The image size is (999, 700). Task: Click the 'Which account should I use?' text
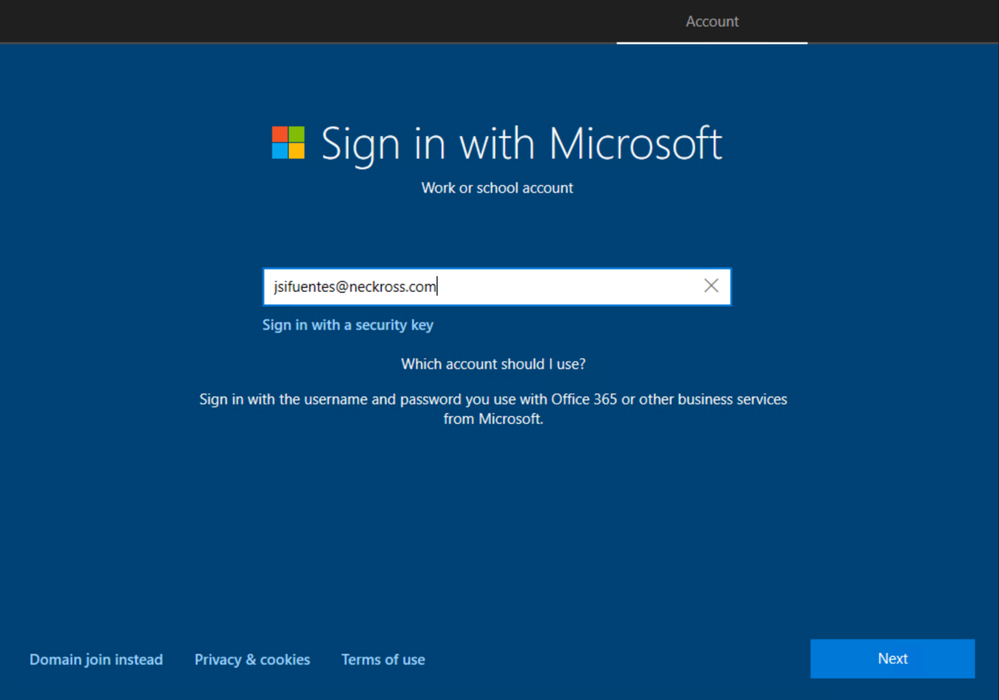coord(493,364)
